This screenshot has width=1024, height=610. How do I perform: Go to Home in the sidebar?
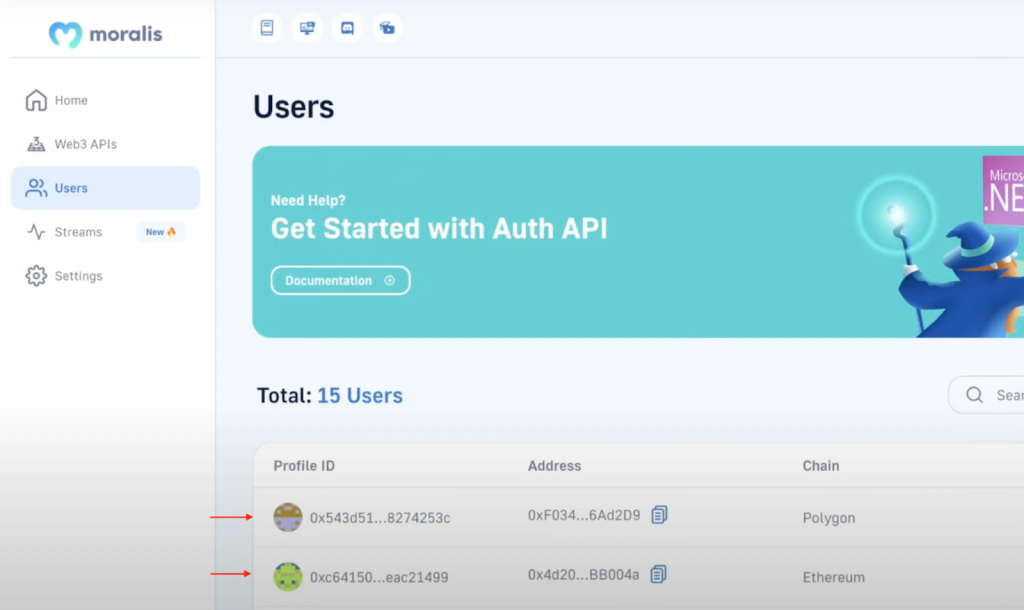(105, 101)
